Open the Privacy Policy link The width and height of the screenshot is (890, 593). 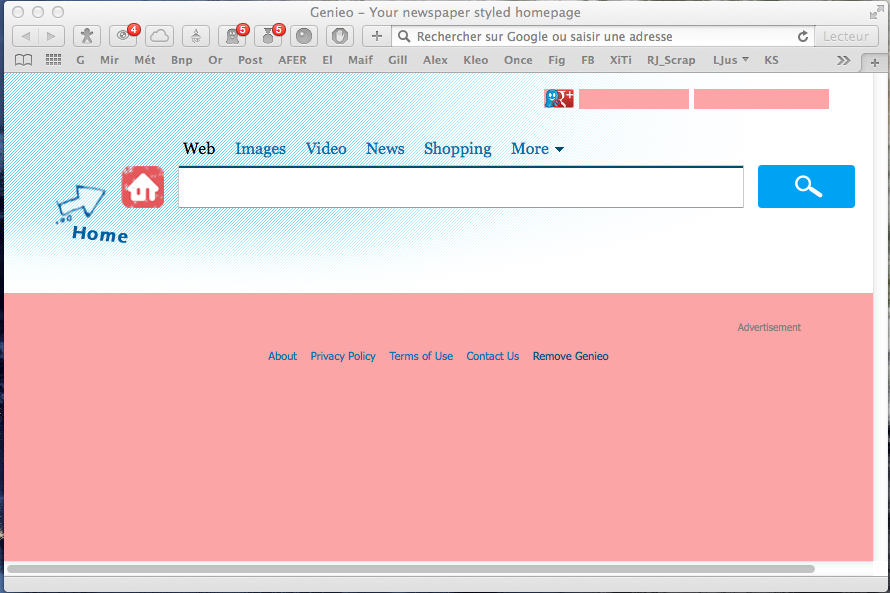click(x=343, y=356)
